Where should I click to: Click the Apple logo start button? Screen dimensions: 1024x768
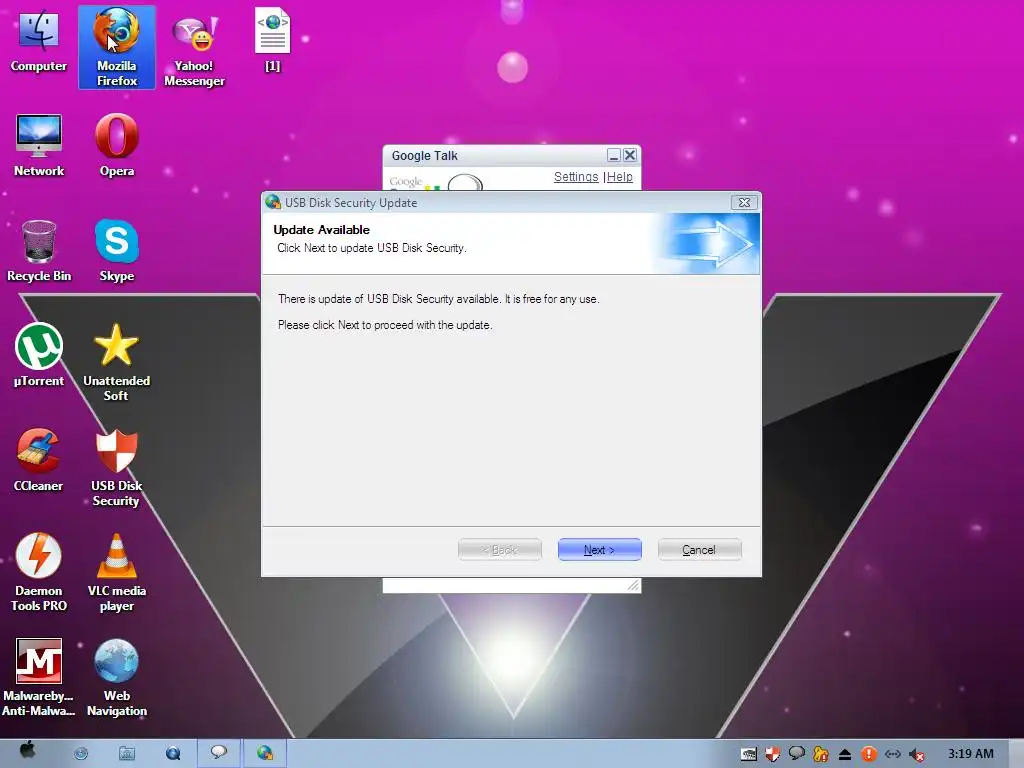click(27, 750)
